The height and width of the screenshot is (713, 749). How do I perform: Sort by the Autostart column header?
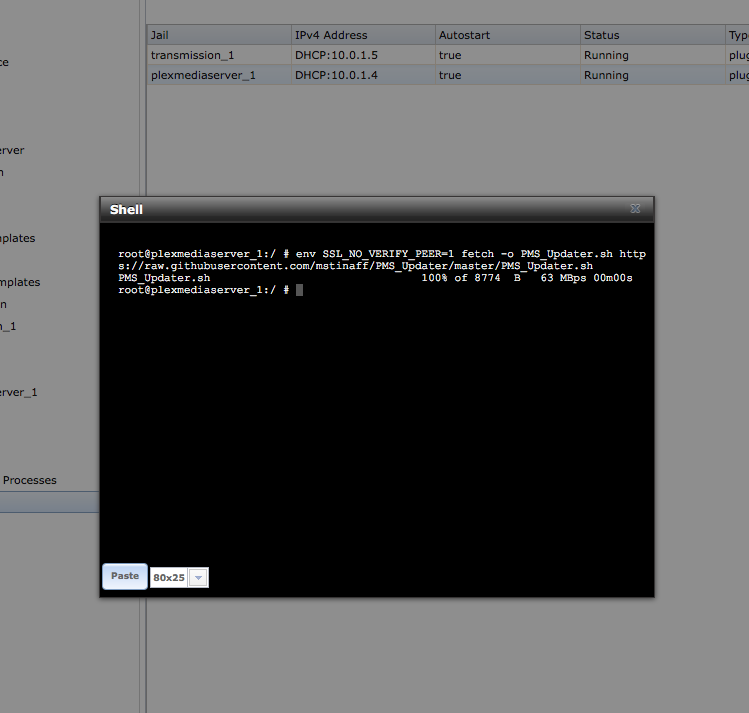click(508, 35)
